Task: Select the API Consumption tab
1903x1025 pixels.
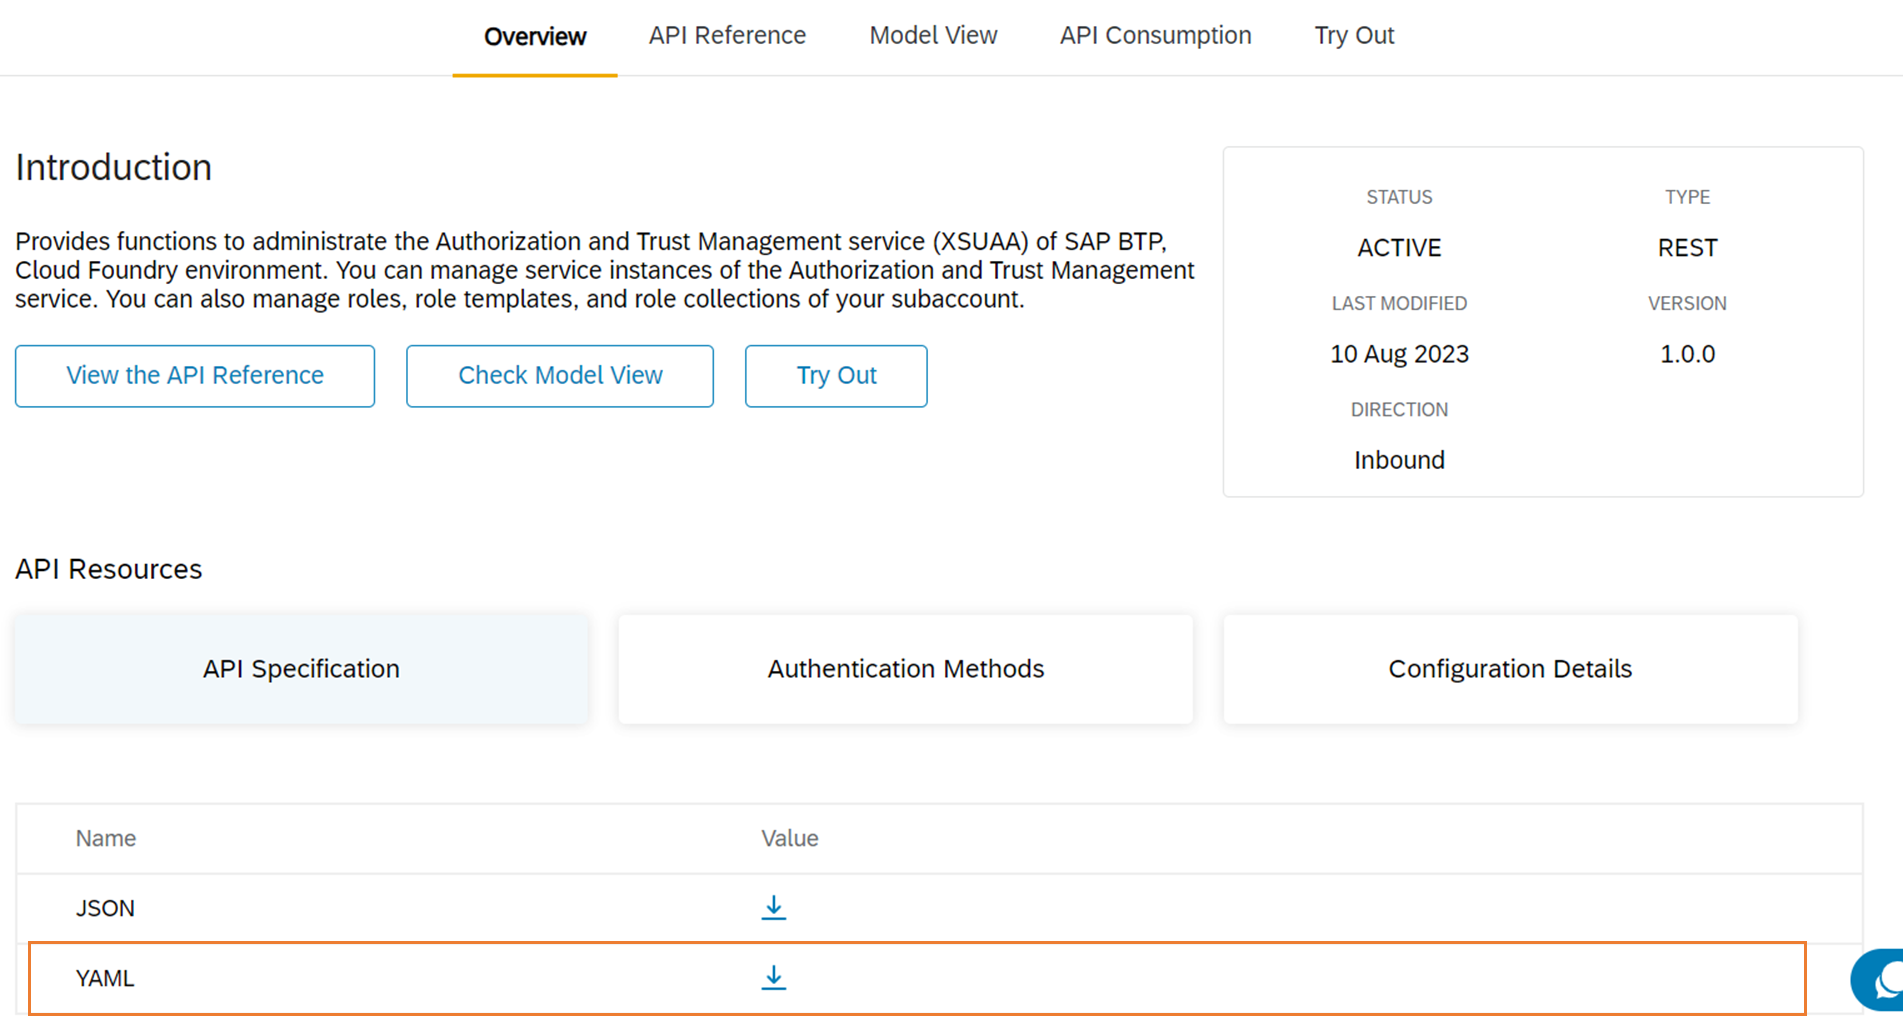Action: (x=1155, y=36)
